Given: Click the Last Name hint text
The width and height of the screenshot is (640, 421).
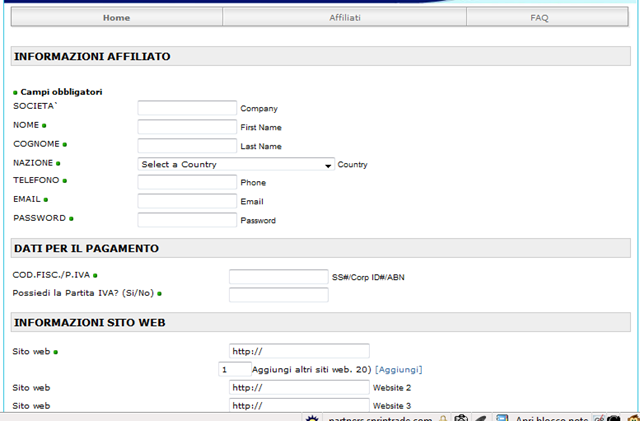Looking at the screenshot, I should coord(261,146).
